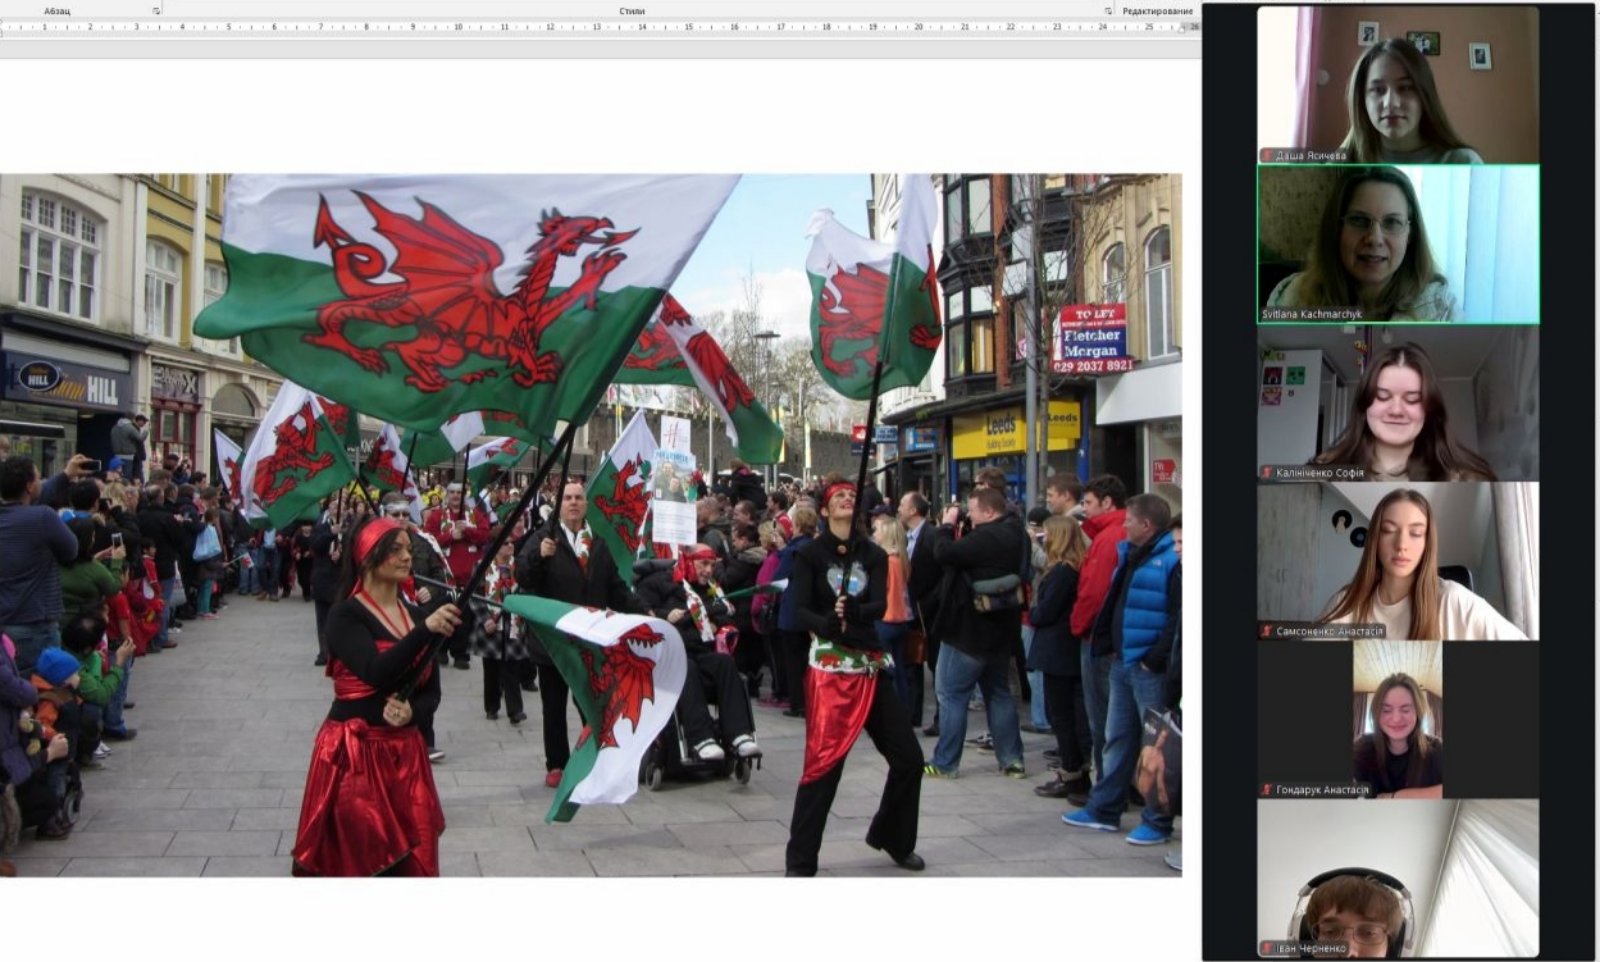Open the Абзац dialog launcher arrow
1600x962 pixels.
point(156,11)
